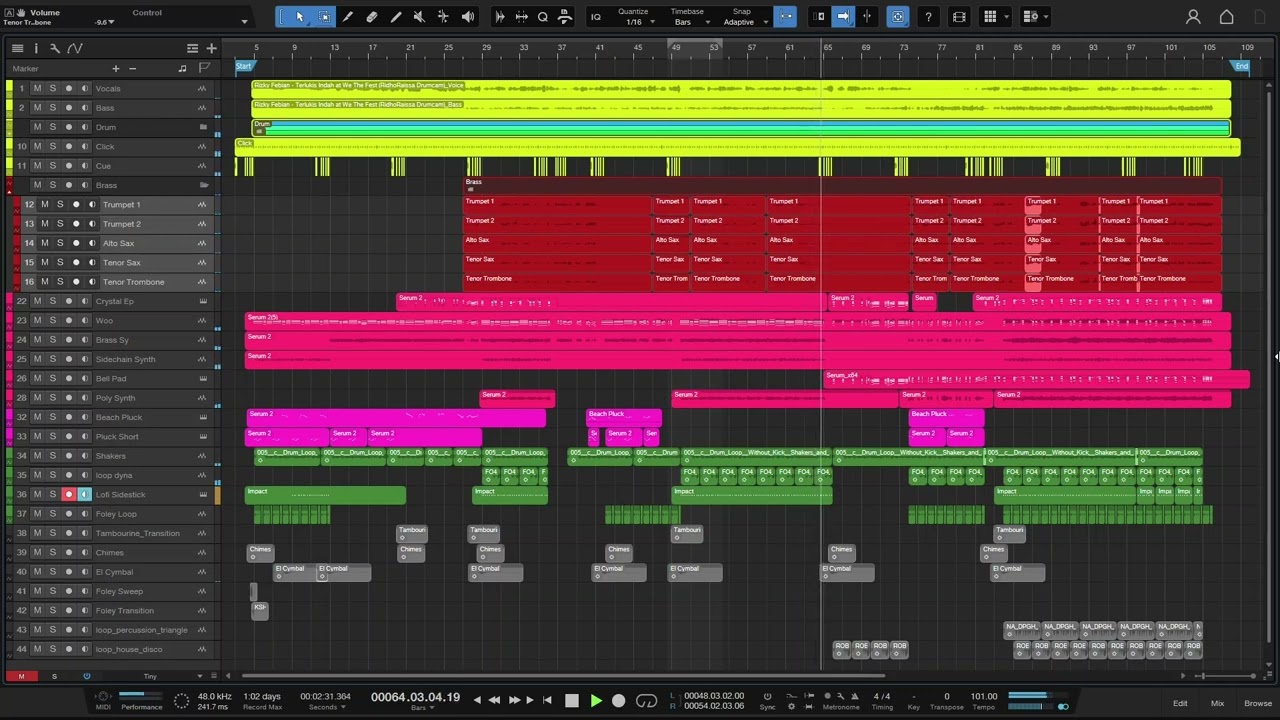The height and width of the screenshot is (720, 1280).
Task: Select the Listen speaker tool
Action: pyautogui.click(x=468, y=16)
